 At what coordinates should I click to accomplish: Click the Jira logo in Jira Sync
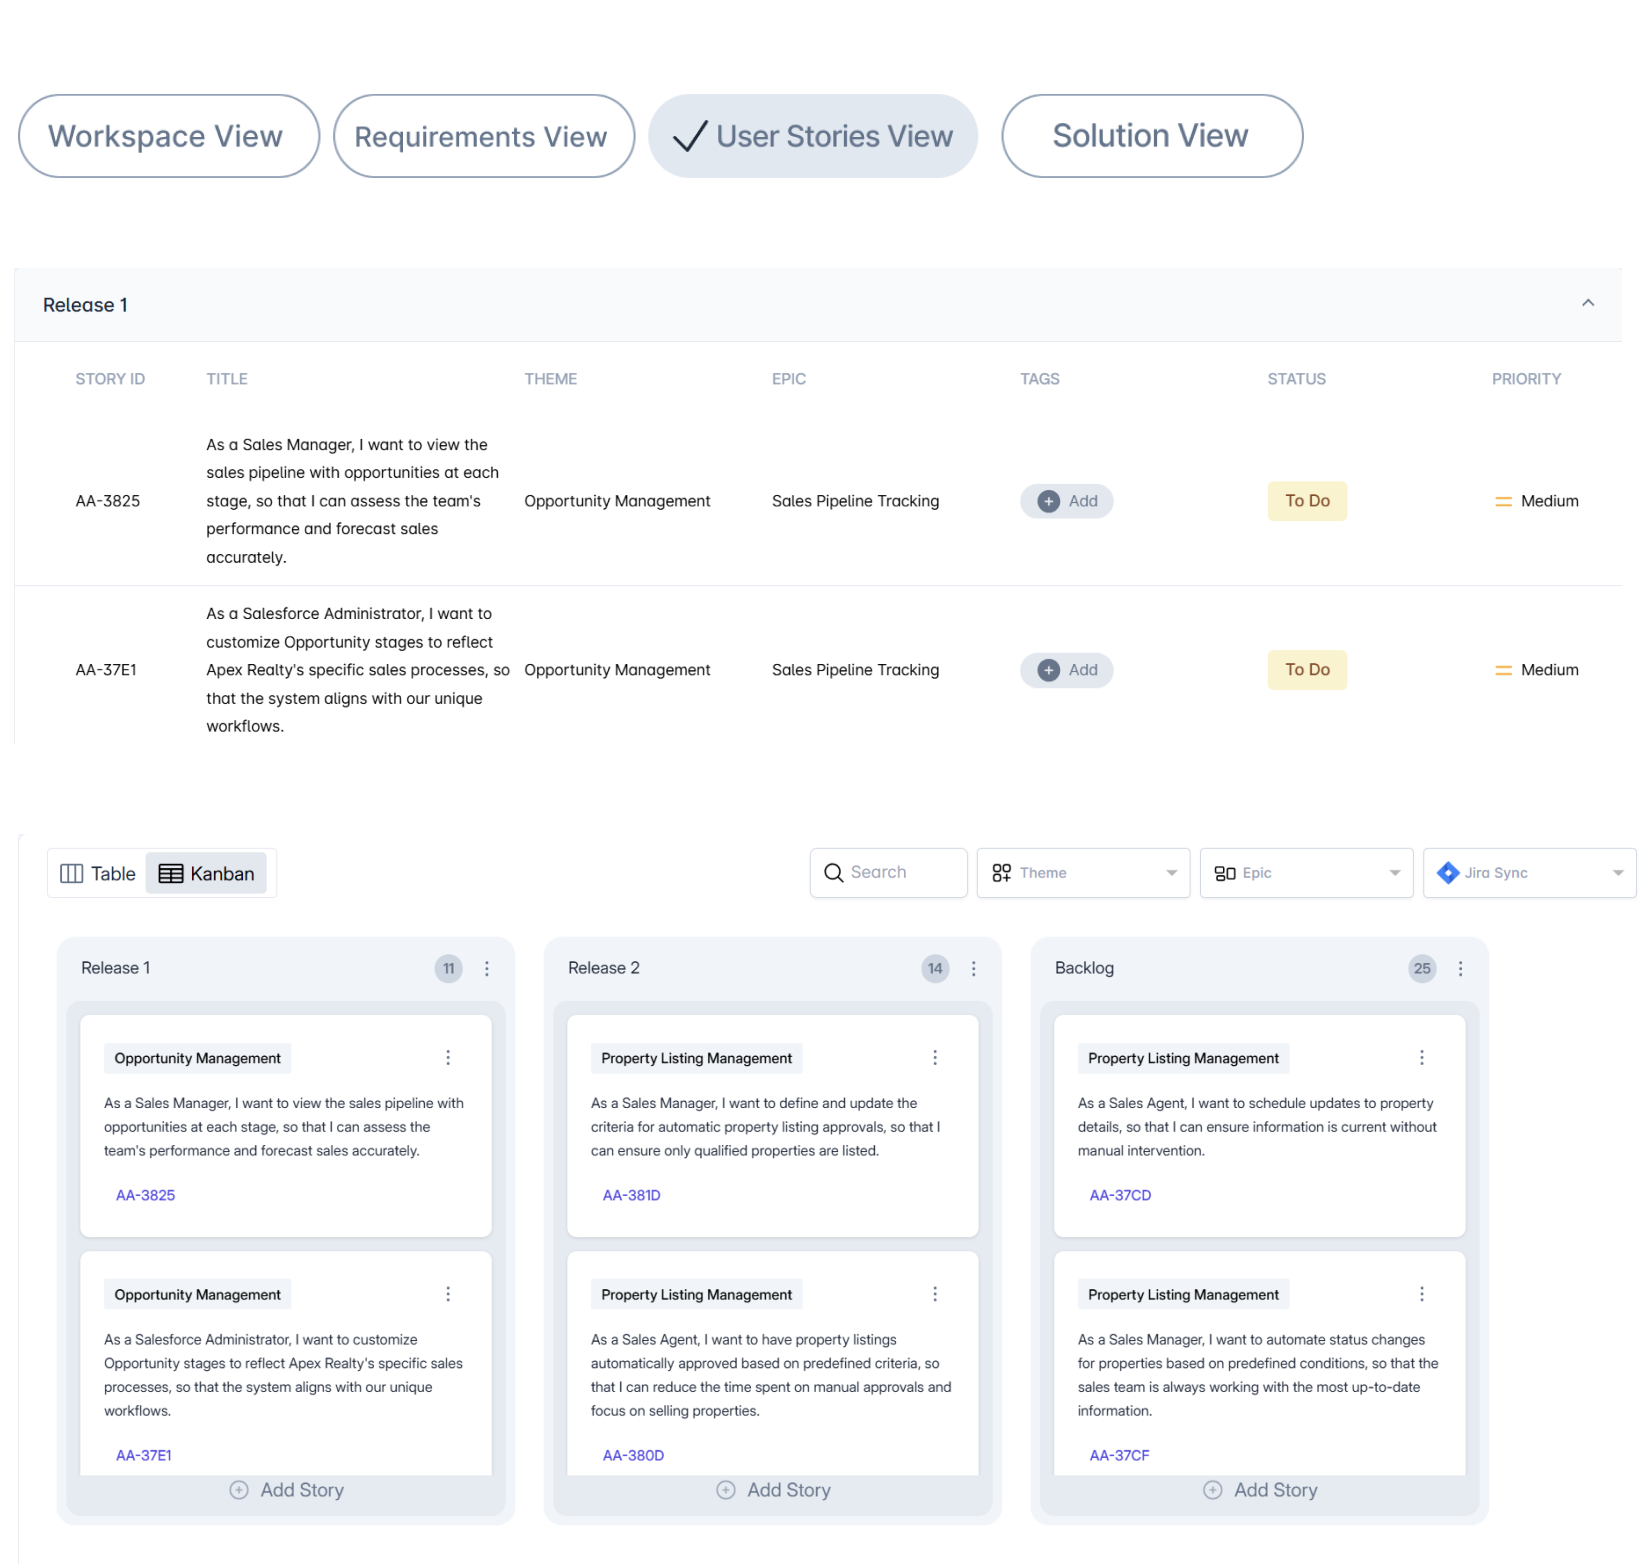[1447, 872]
